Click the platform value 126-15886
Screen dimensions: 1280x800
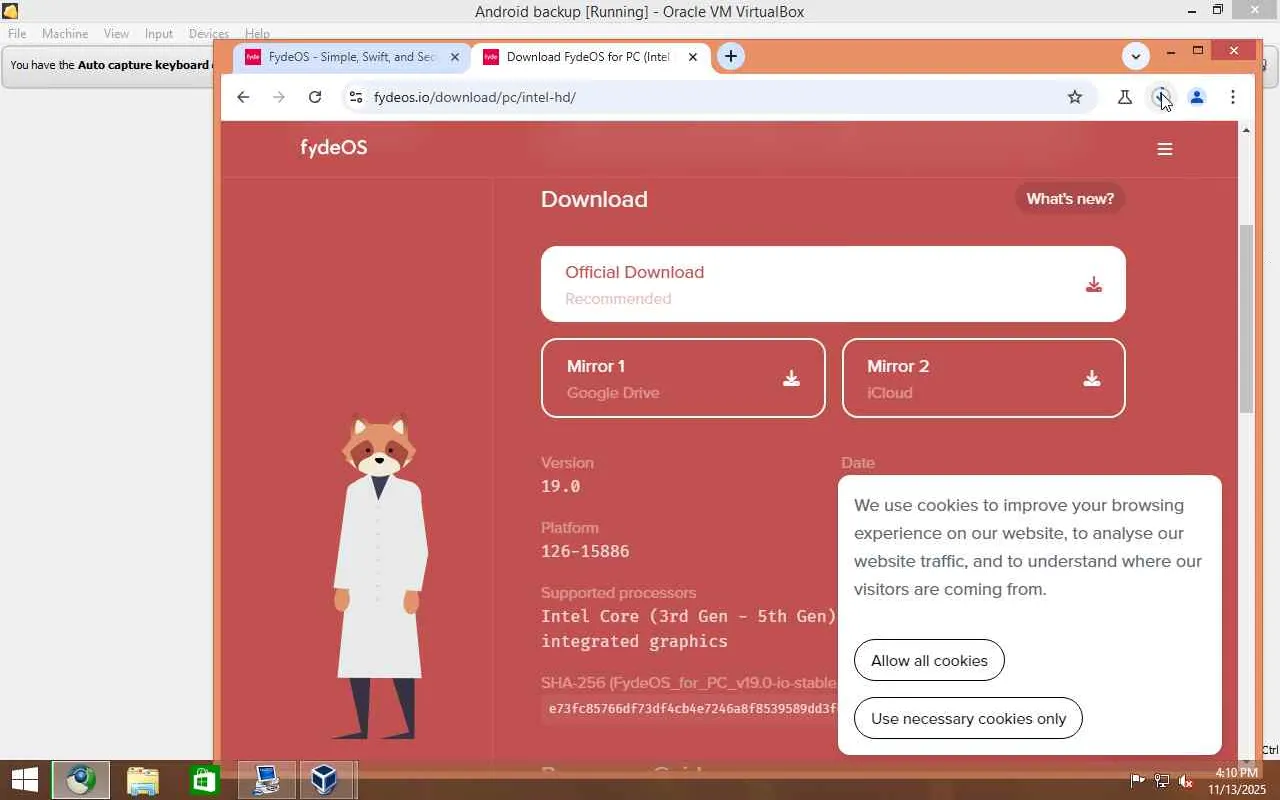(x=585, y=551)
